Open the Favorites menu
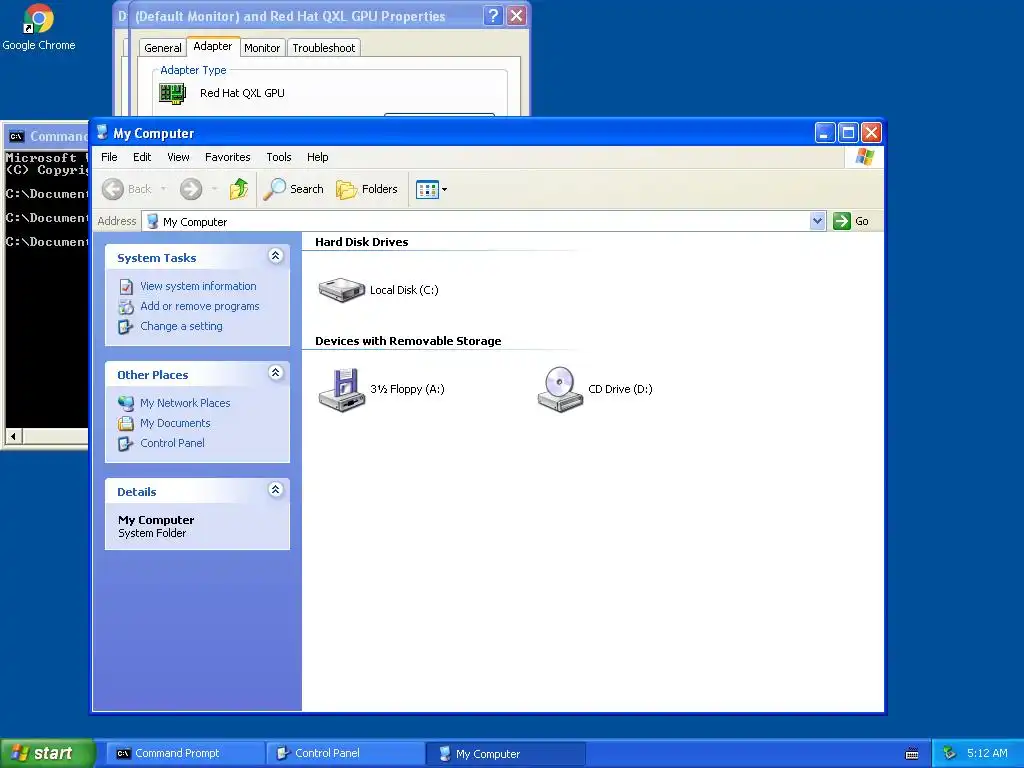Screen dimensions: 1024x768 click(x=227, y=157)
